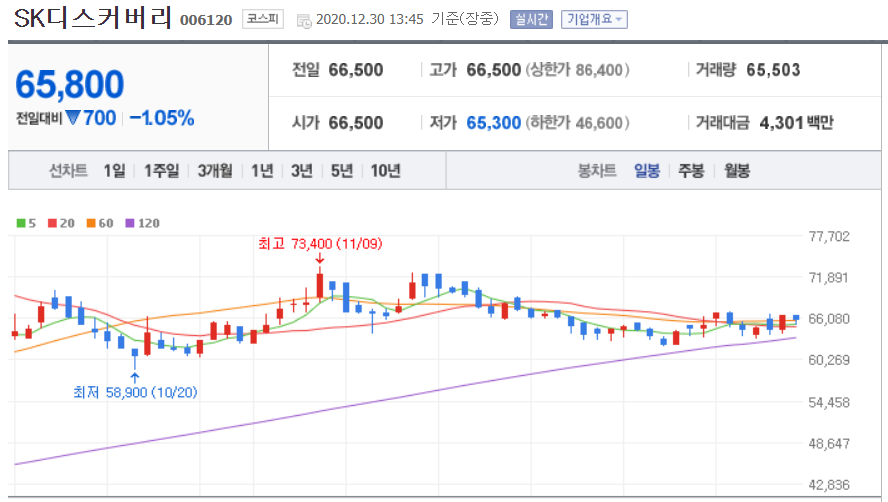
Task: Click the 전일 66,500 value
Action: pos(356,70)
